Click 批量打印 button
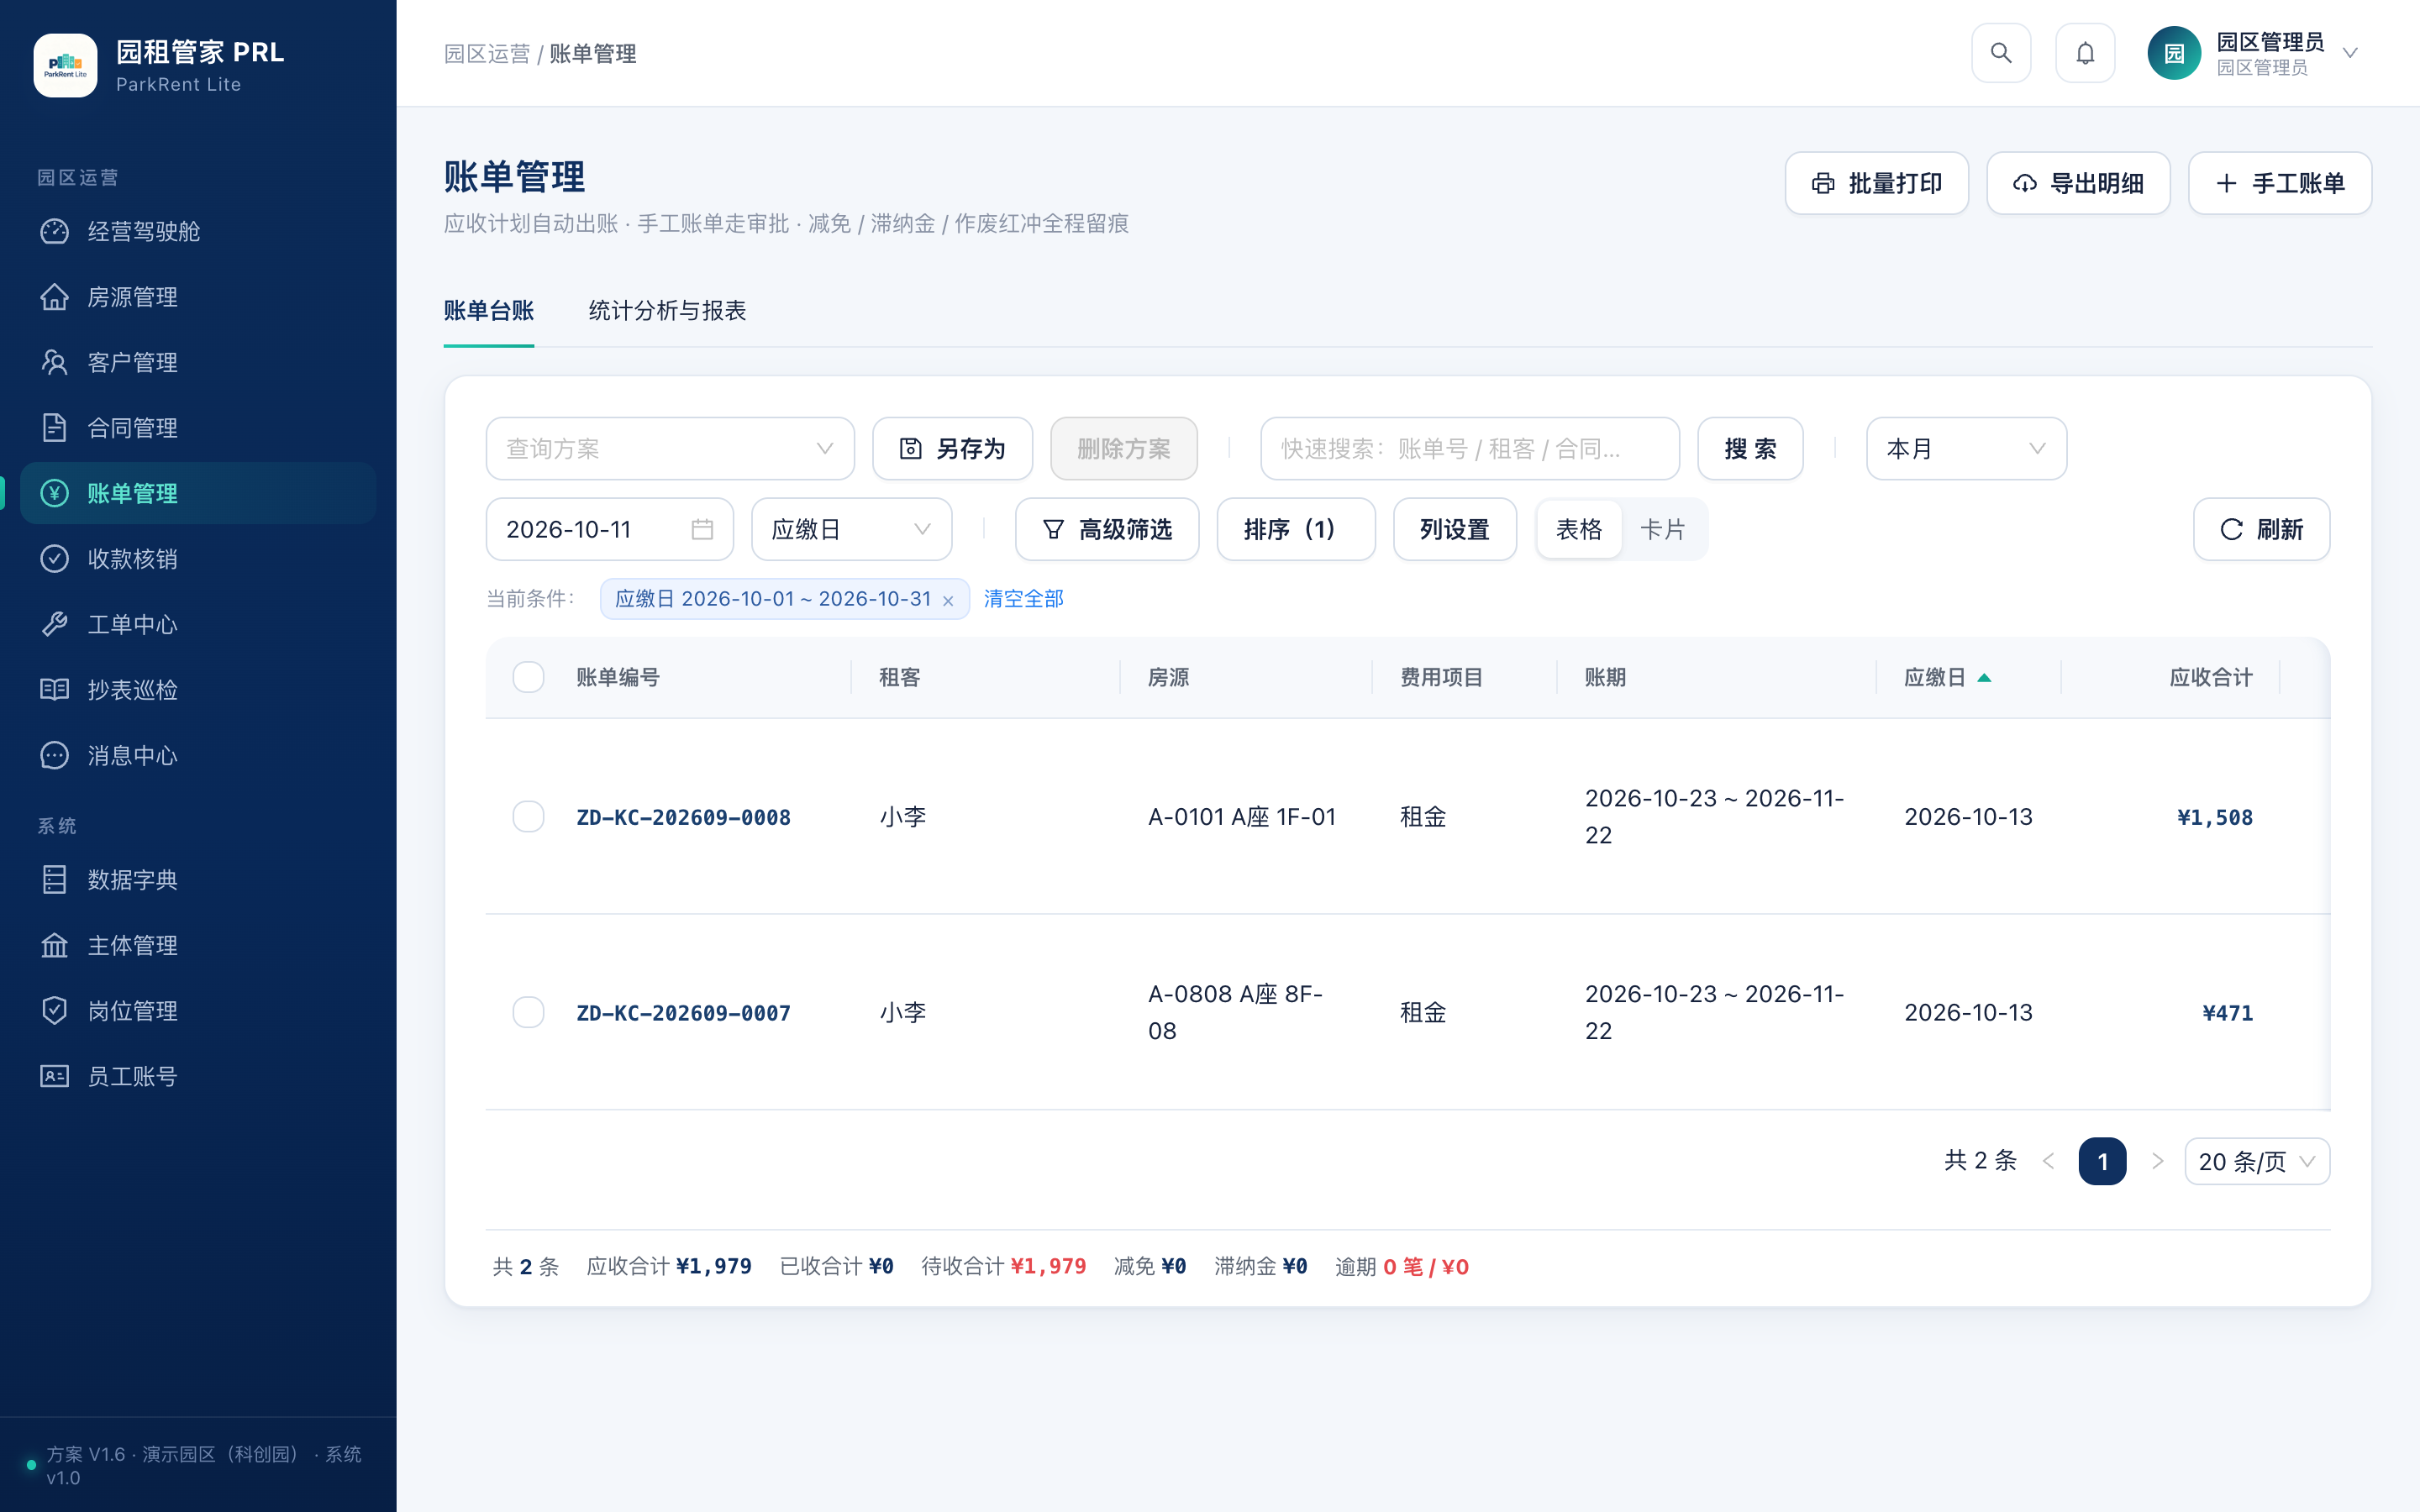 (1876, 183)
